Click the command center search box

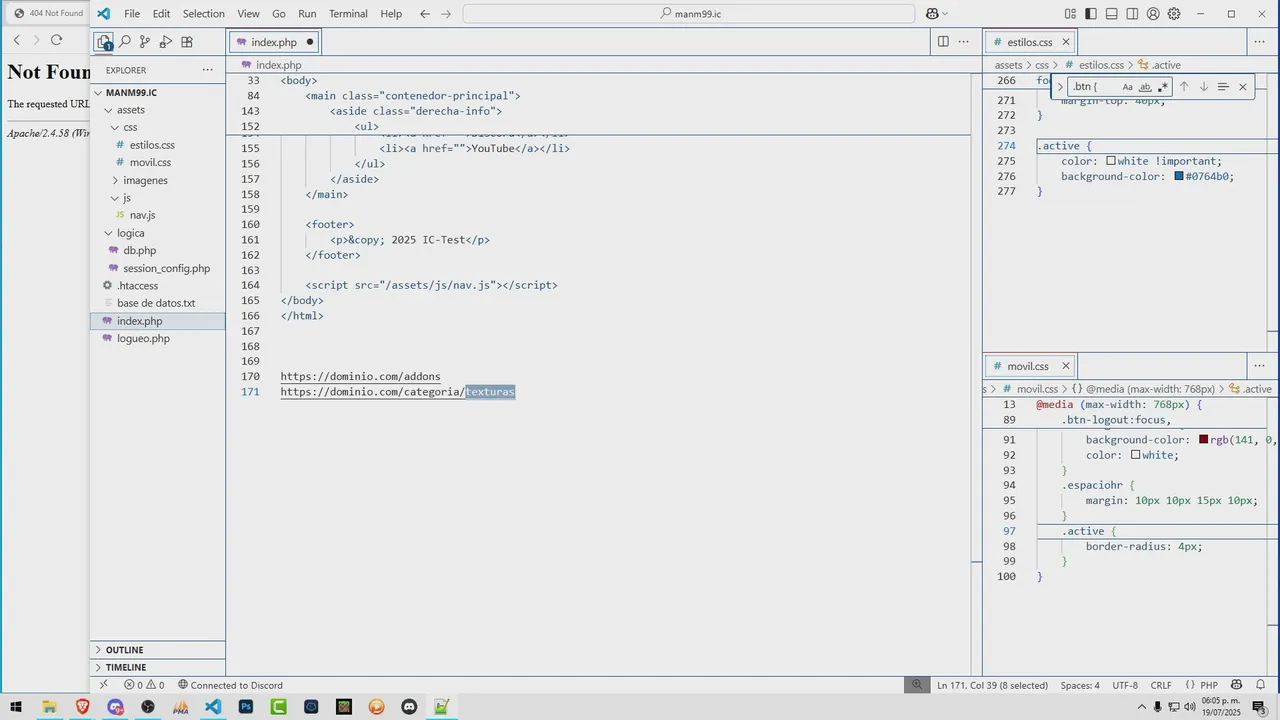(689, 14)
